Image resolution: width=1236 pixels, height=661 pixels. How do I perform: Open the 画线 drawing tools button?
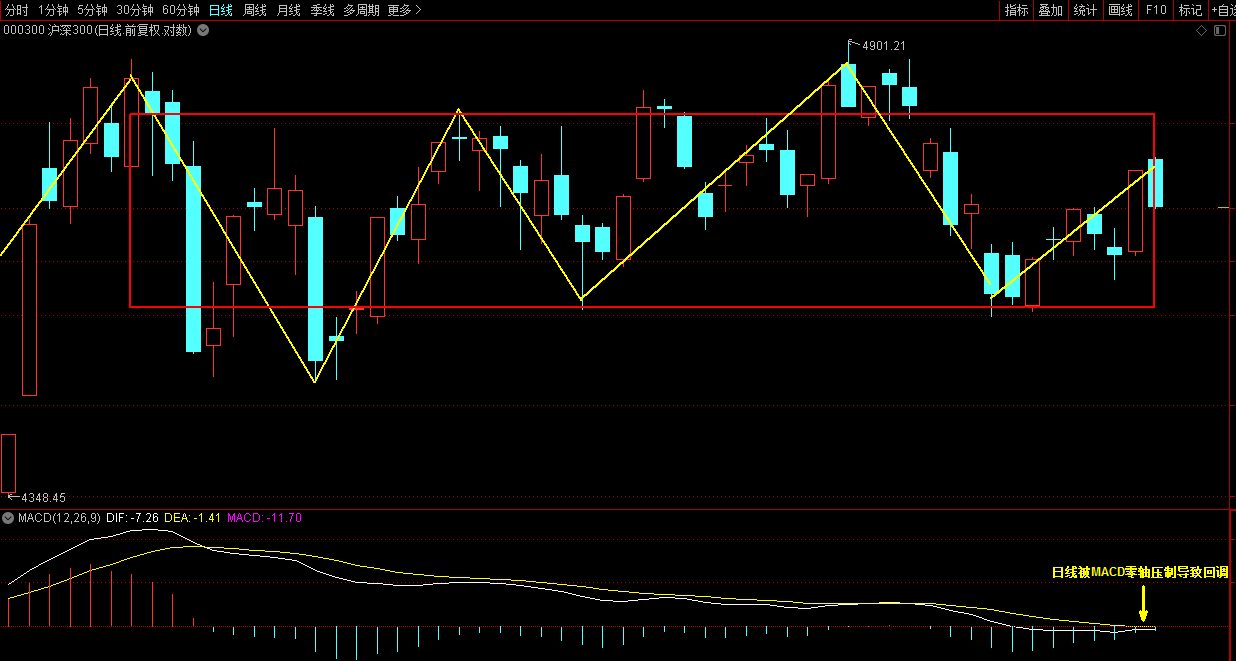tap(1121, 10)
